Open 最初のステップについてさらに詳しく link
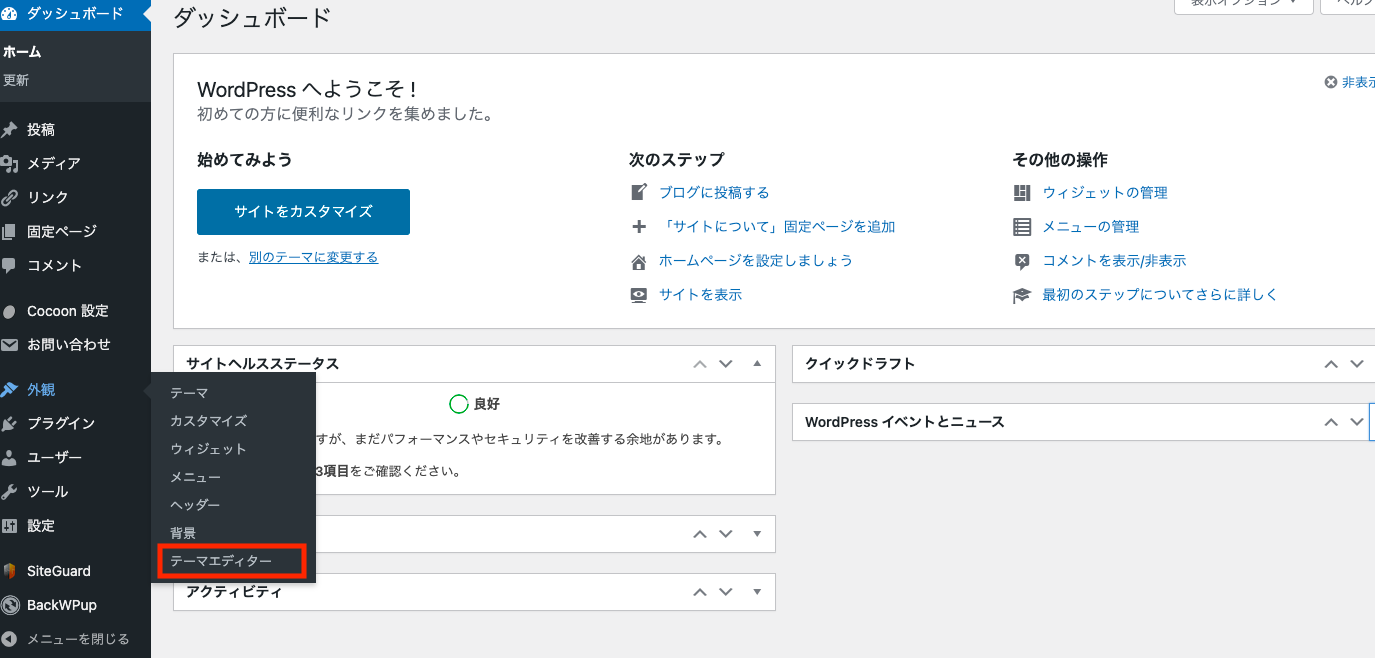The width and height of the screenshot is (1375, 658). click(1160, 295)
